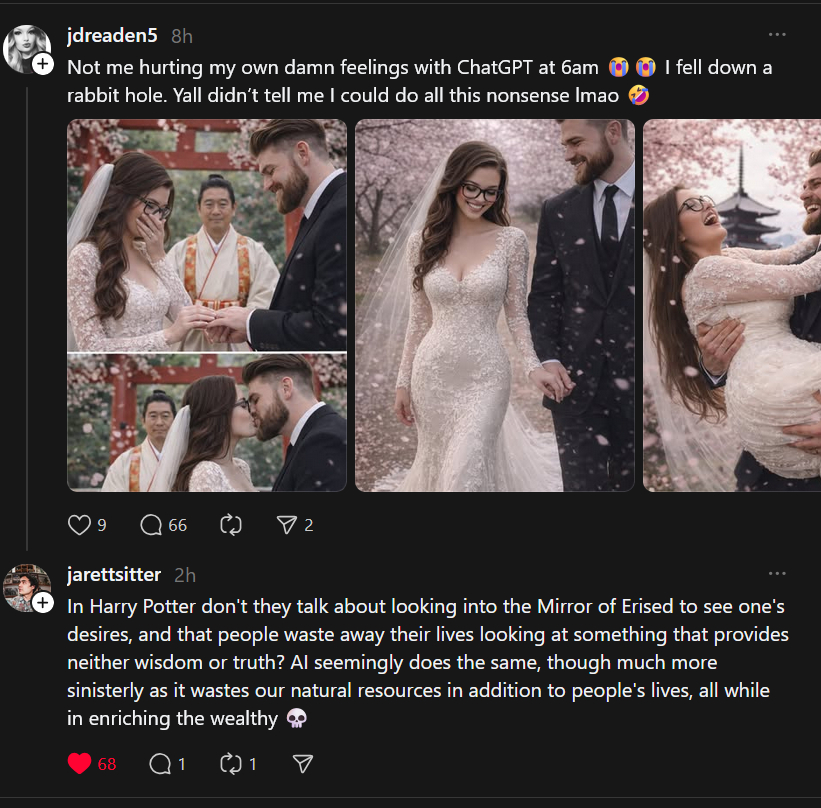Screen dimensions: 821x808
Task: Open more options for jdreaden5's post
Action: tap(777, 35)
